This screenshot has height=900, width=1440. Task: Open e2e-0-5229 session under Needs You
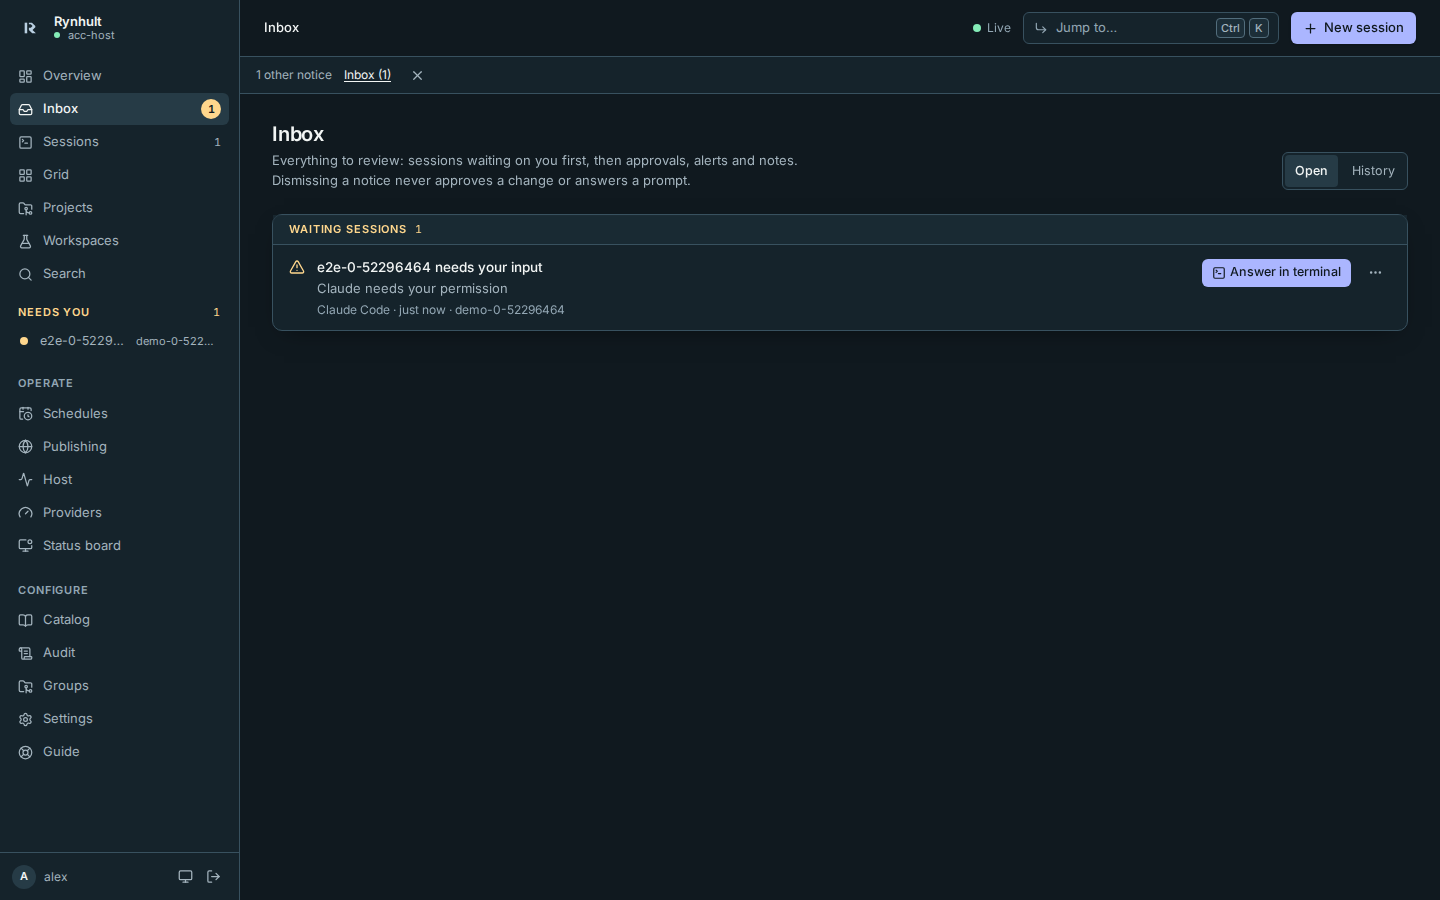(x=119, y=341)
